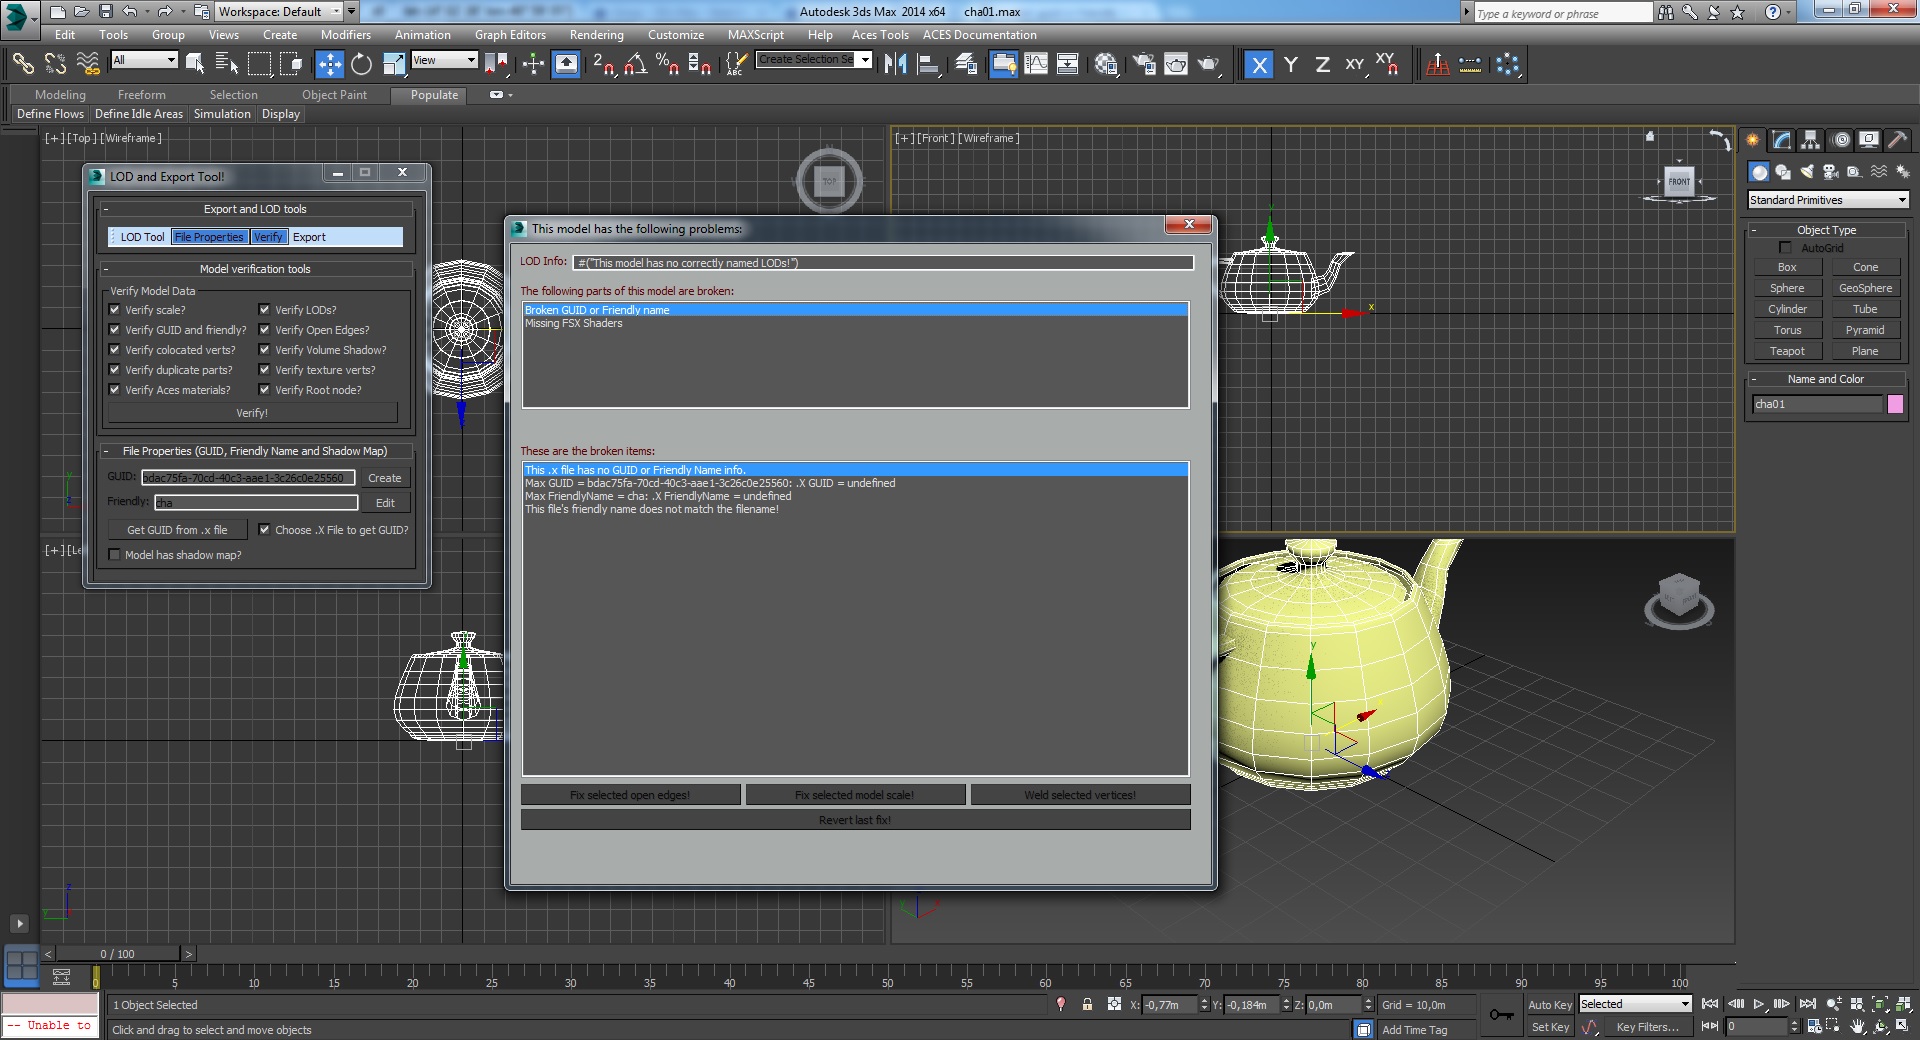This screenshot has width=1920, height=1040.
Task: Click the time slider 0 / 100 handle
Action: (x=118, y=954)
